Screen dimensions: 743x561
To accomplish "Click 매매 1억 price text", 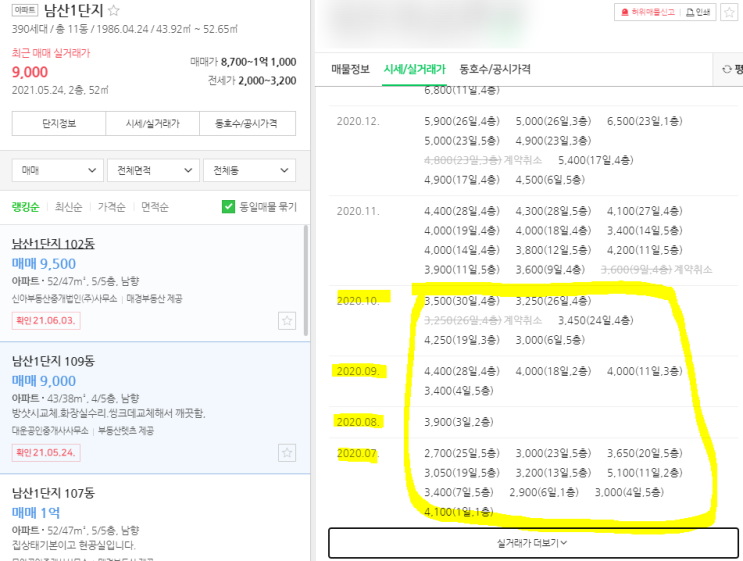I will point(36,513).
